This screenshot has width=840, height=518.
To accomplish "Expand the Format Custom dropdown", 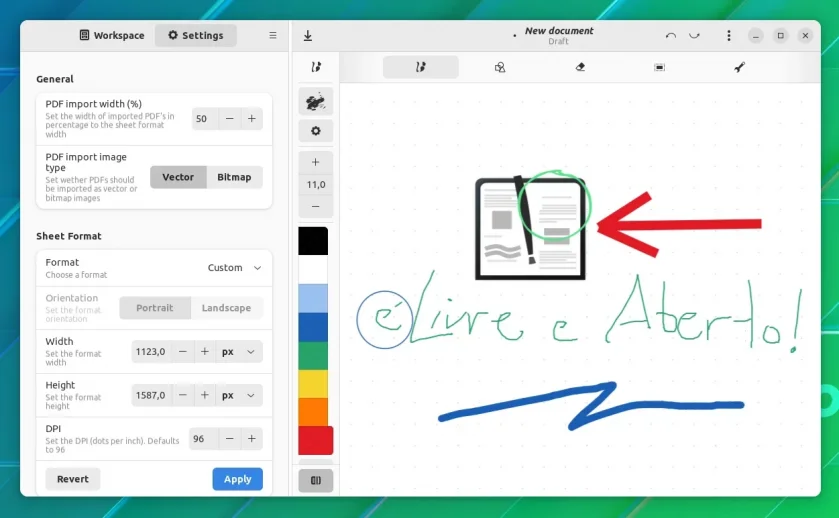I will 235,267.
